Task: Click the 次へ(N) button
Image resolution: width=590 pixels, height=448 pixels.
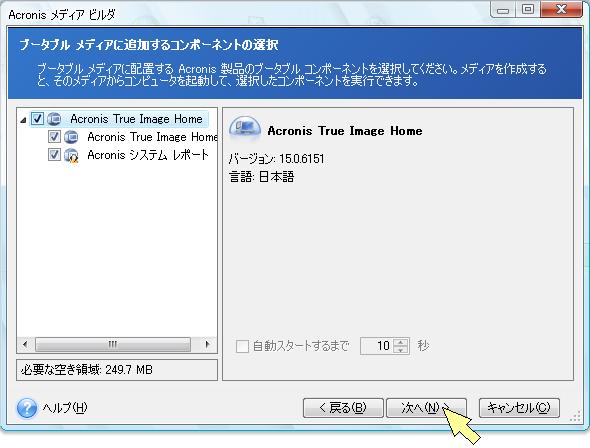Action: click(426, 408)
